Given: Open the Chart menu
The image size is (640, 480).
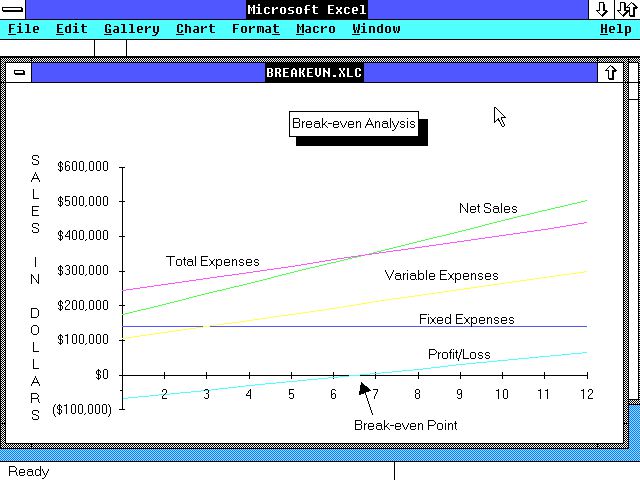Looking at the screenshot, I should pyautogui.click(x=196, y=29).
